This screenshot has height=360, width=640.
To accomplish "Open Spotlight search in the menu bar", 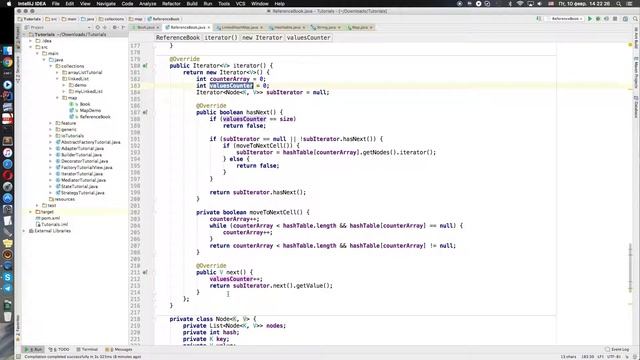I will pyautogui.click(x=619, y=4).
